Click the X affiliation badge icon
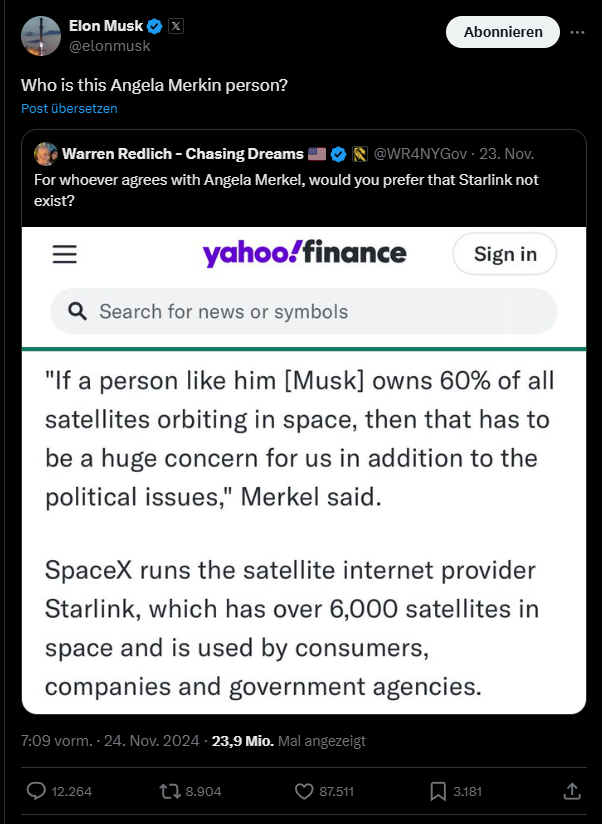Viewport: 602px width, 824px height. coord(175,25)
